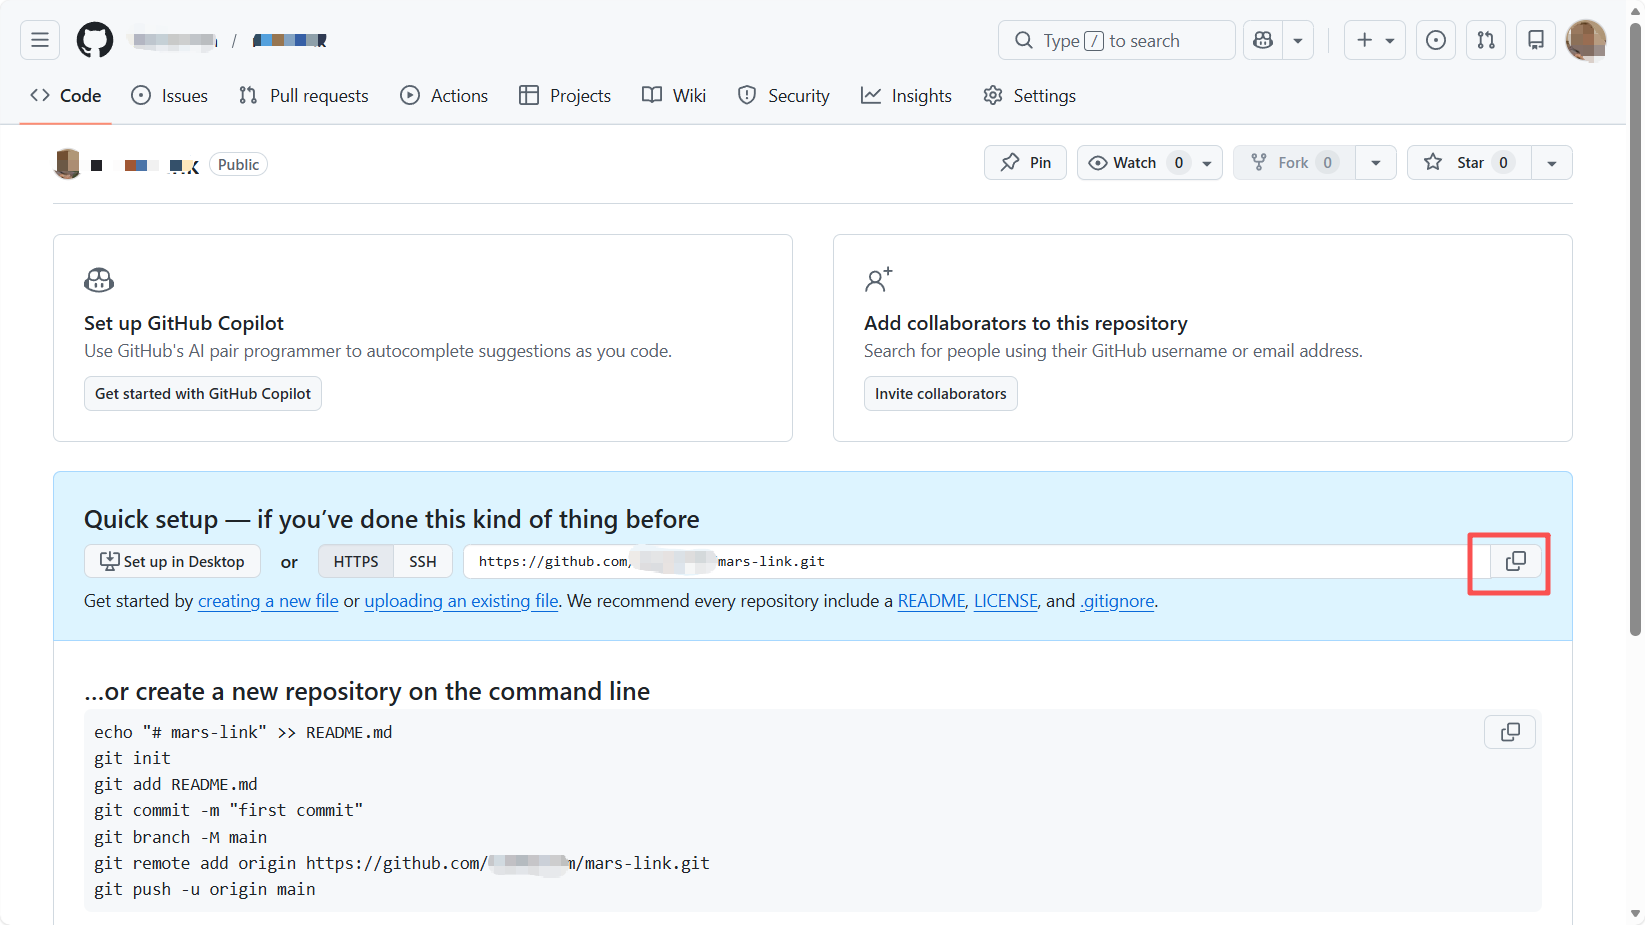Open the create new plus dropdown

pyautogui.click(x=1375, y=40)
